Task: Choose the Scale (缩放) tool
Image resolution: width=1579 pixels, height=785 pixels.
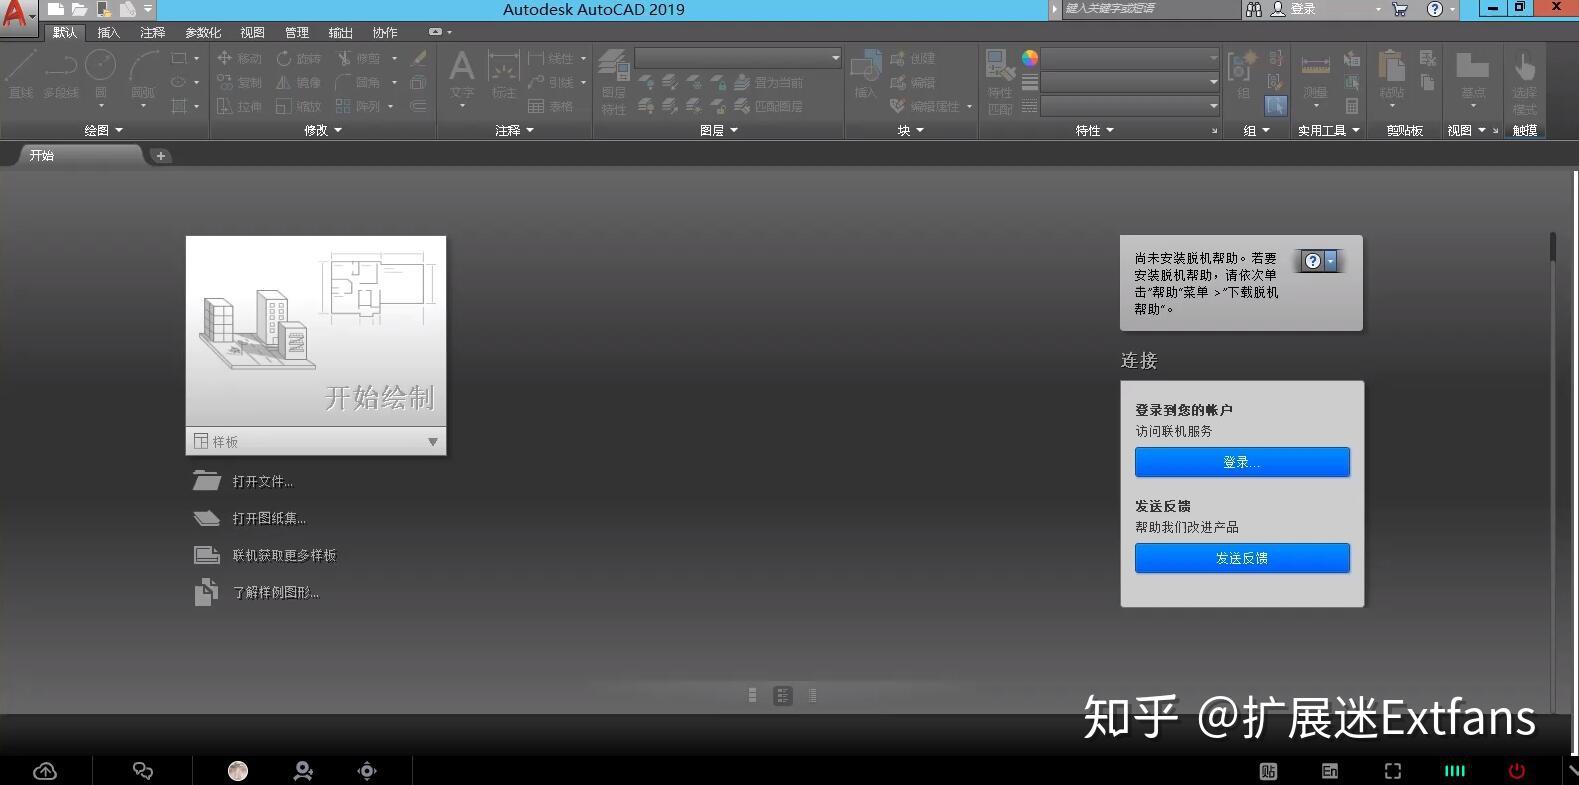Action: [x=299, y=106]
